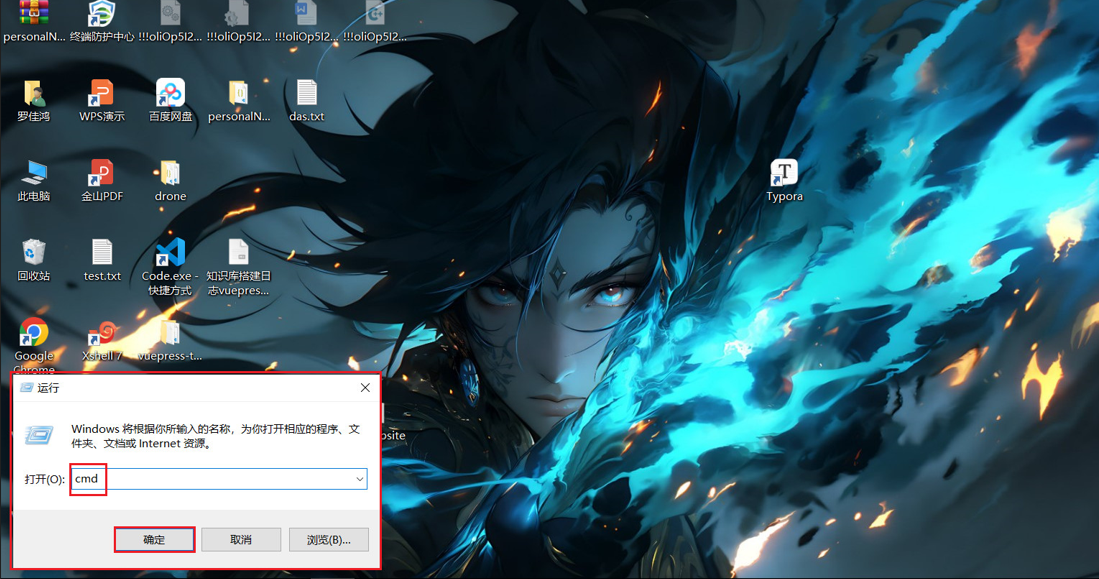Viewport: 1099px width, 579px height.
Task: Select the Google Chrome shortcut
Action: click(34, 332)
